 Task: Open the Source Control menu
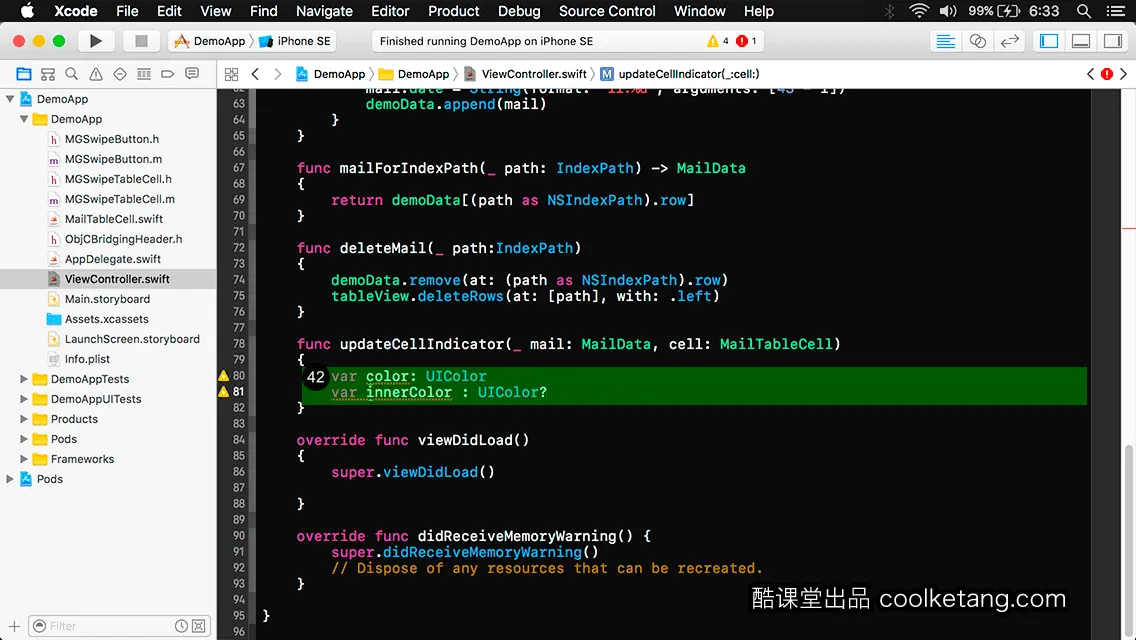click(x=607, y=11)
